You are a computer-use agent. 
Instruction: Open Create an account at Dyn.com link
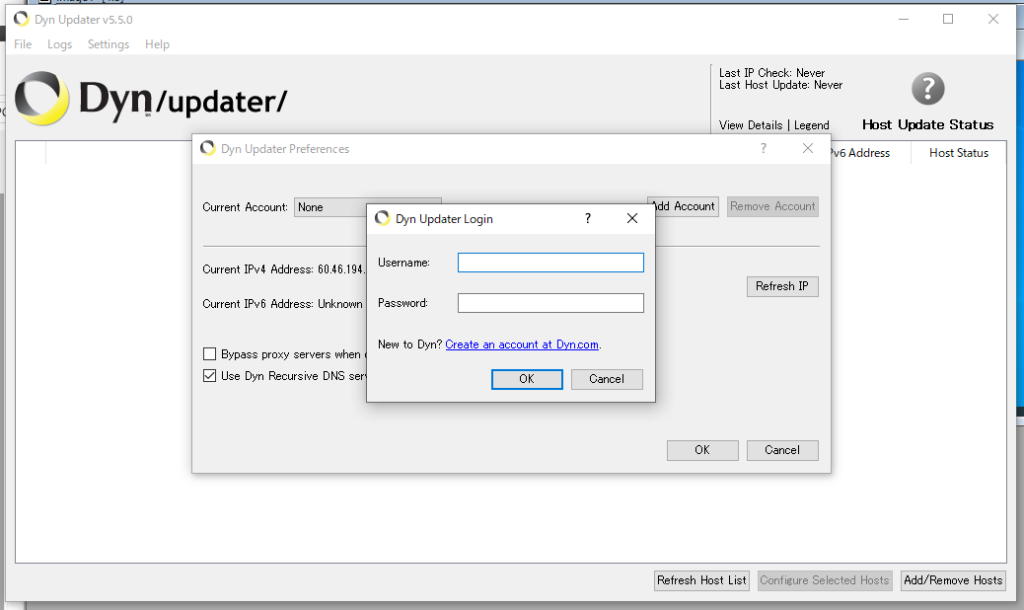[522, 344]
